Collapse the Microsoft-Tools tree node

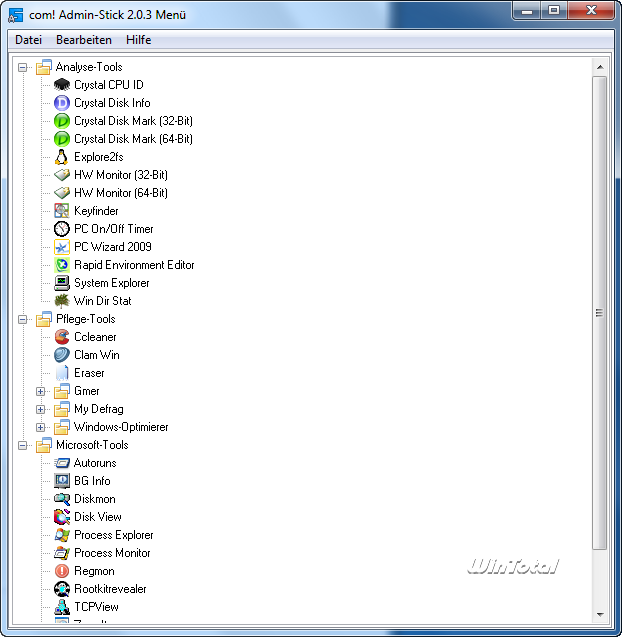[x=23, y=446]
